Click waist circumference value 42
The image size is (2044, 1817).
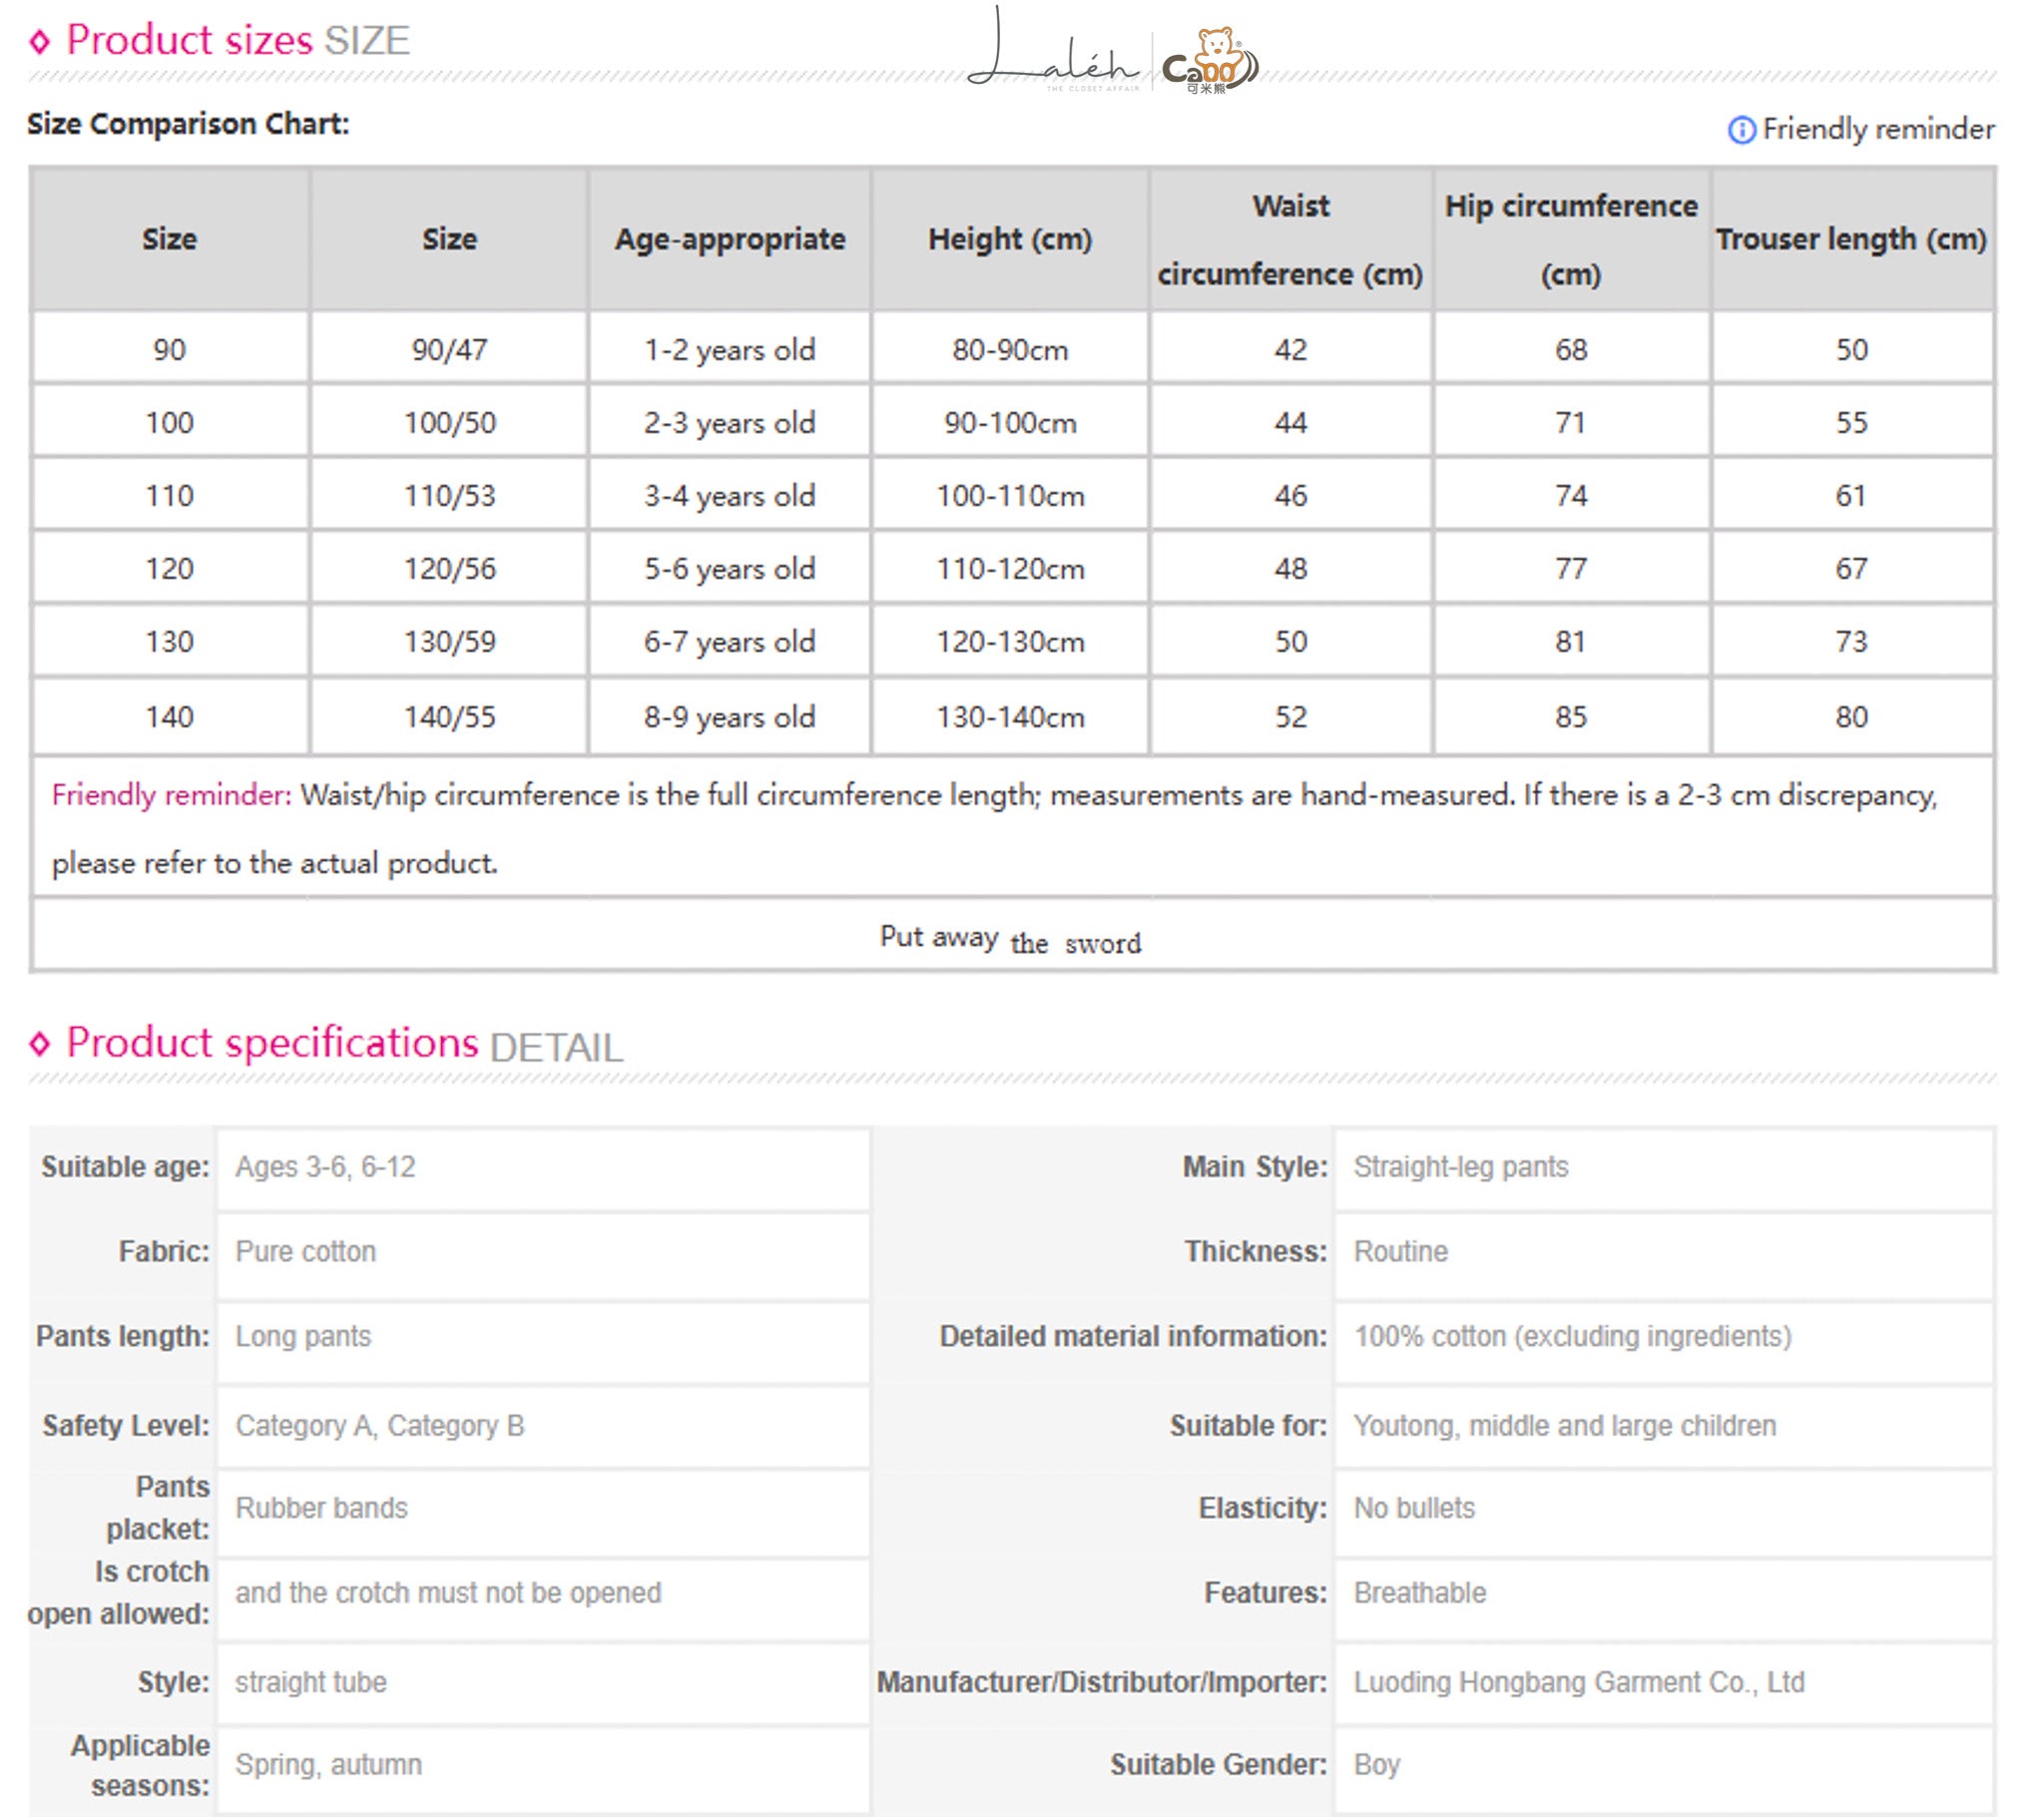point(1290,350)
